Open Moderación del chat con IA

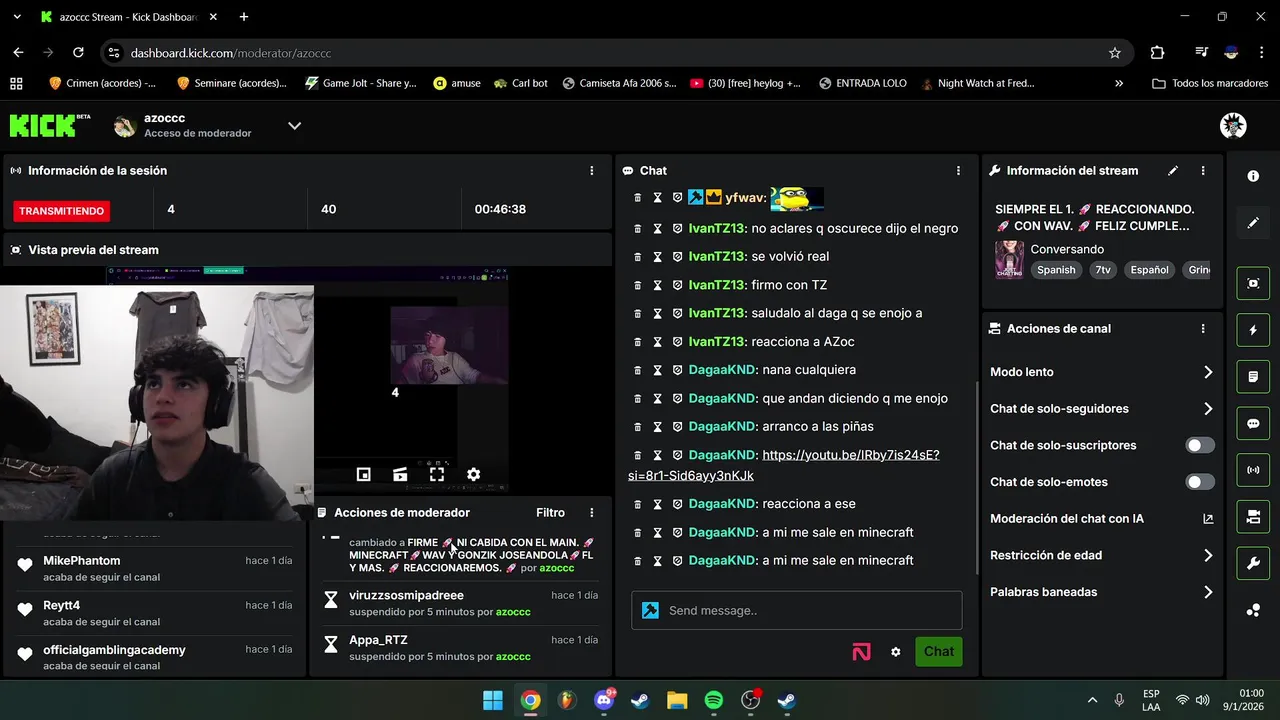click(x=1101, y=519)
